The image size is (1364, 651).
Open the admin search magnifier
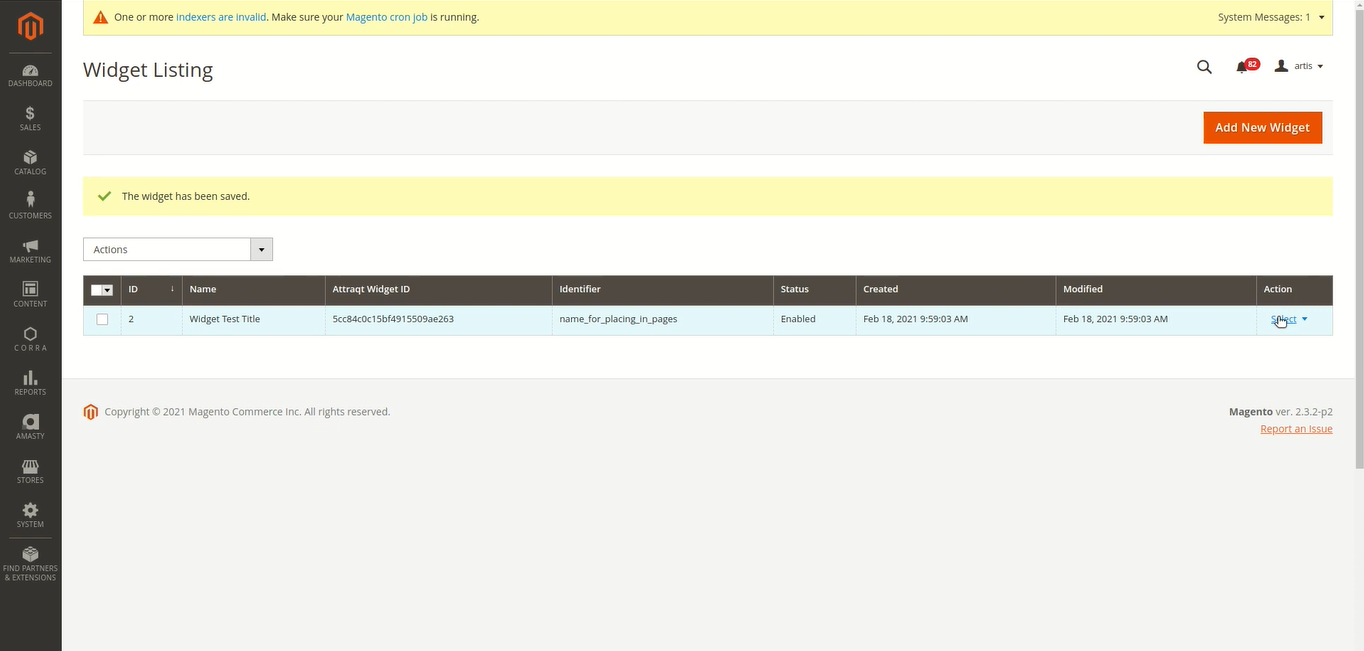(x=1204, y=66)
